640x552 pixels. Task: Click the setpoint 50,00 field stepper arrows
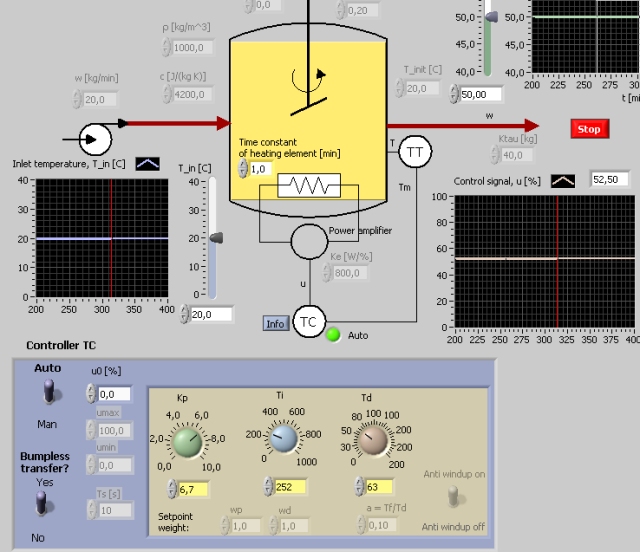pos(454,93)
